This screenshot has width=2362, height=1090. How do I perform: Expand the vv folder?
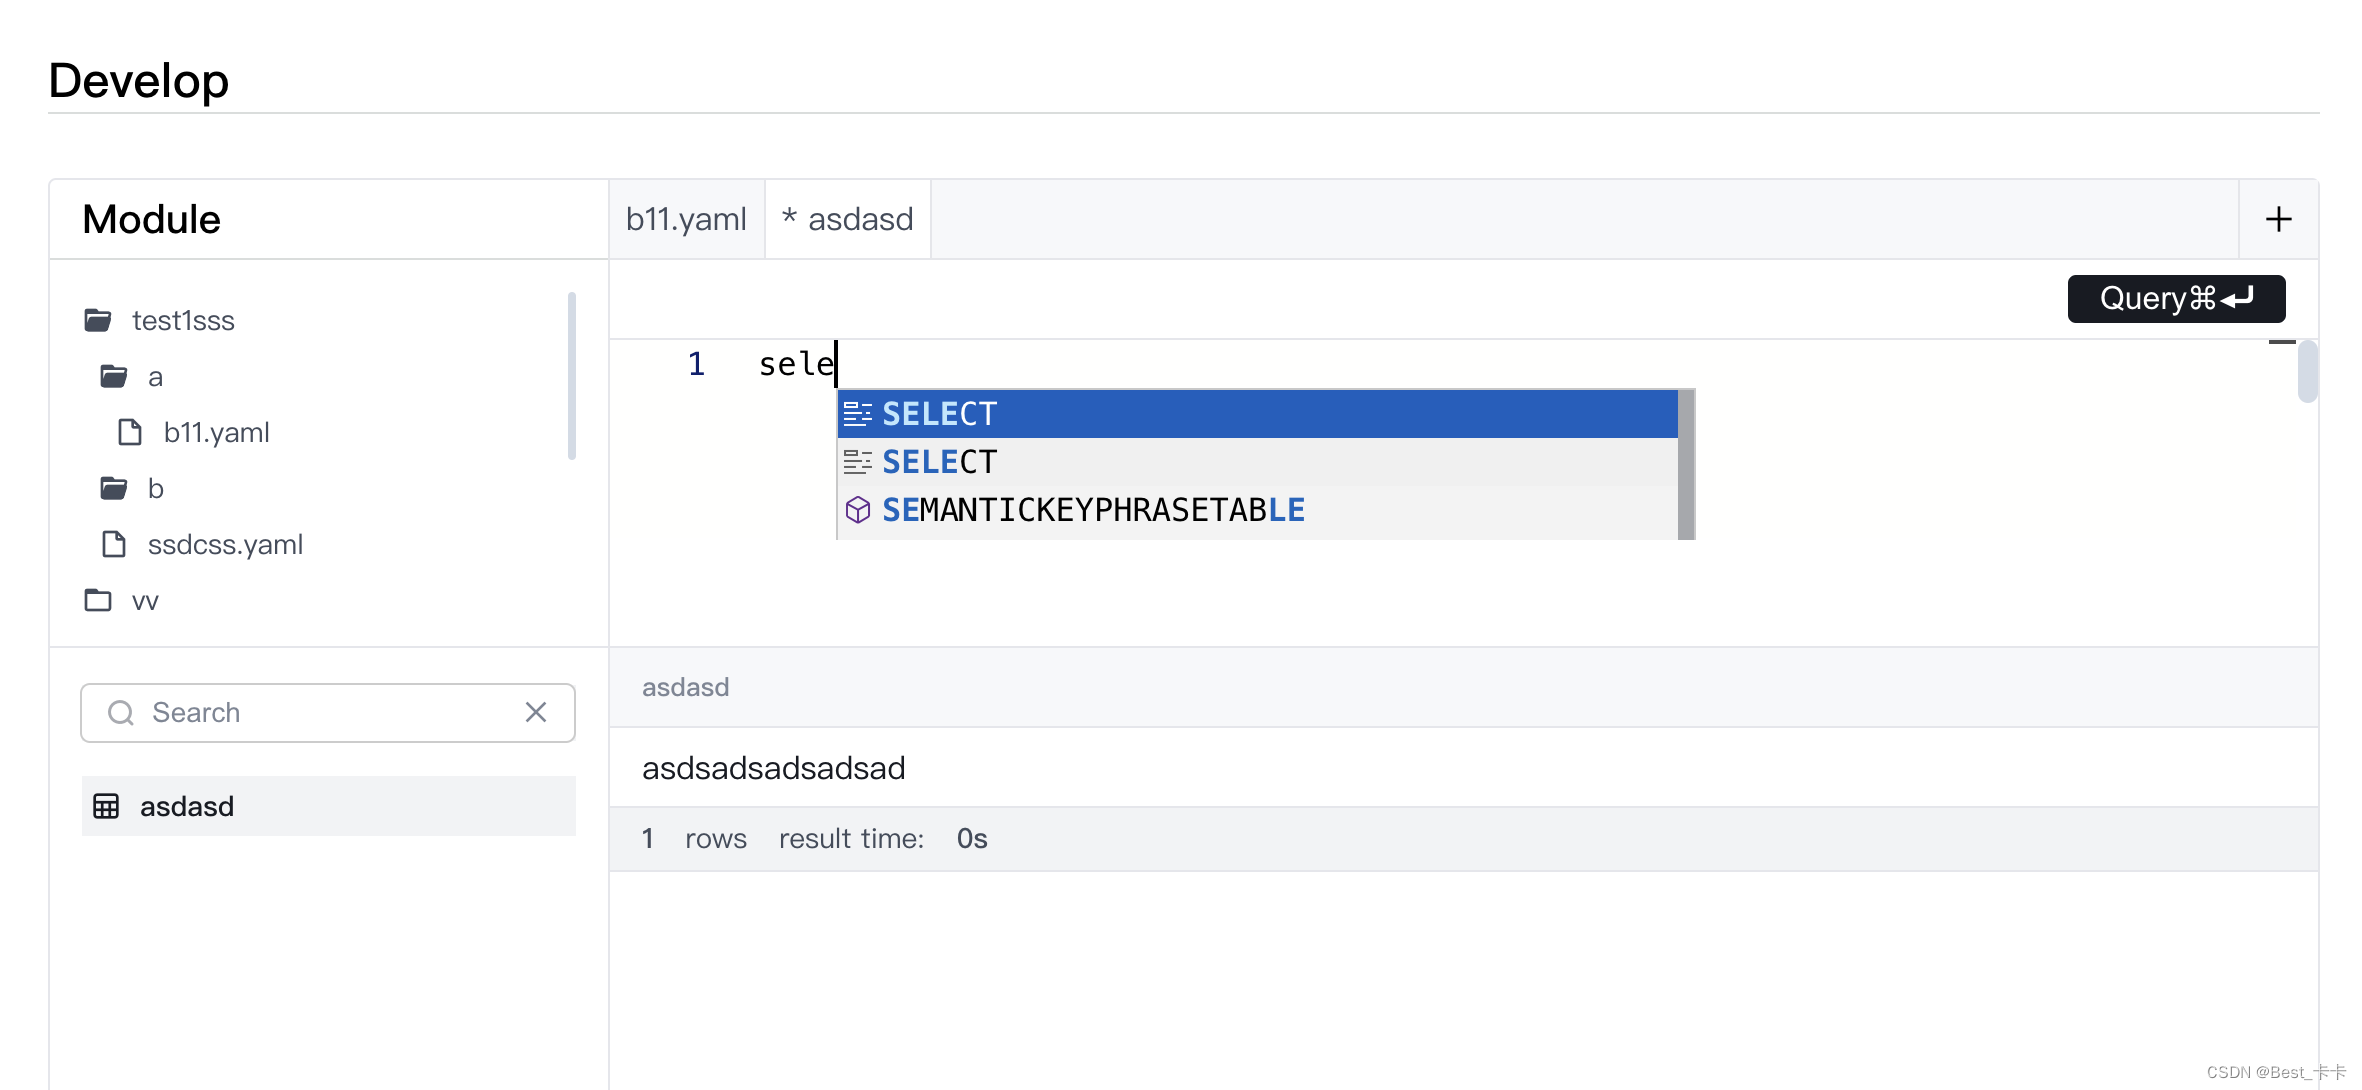tap(98, 600)
